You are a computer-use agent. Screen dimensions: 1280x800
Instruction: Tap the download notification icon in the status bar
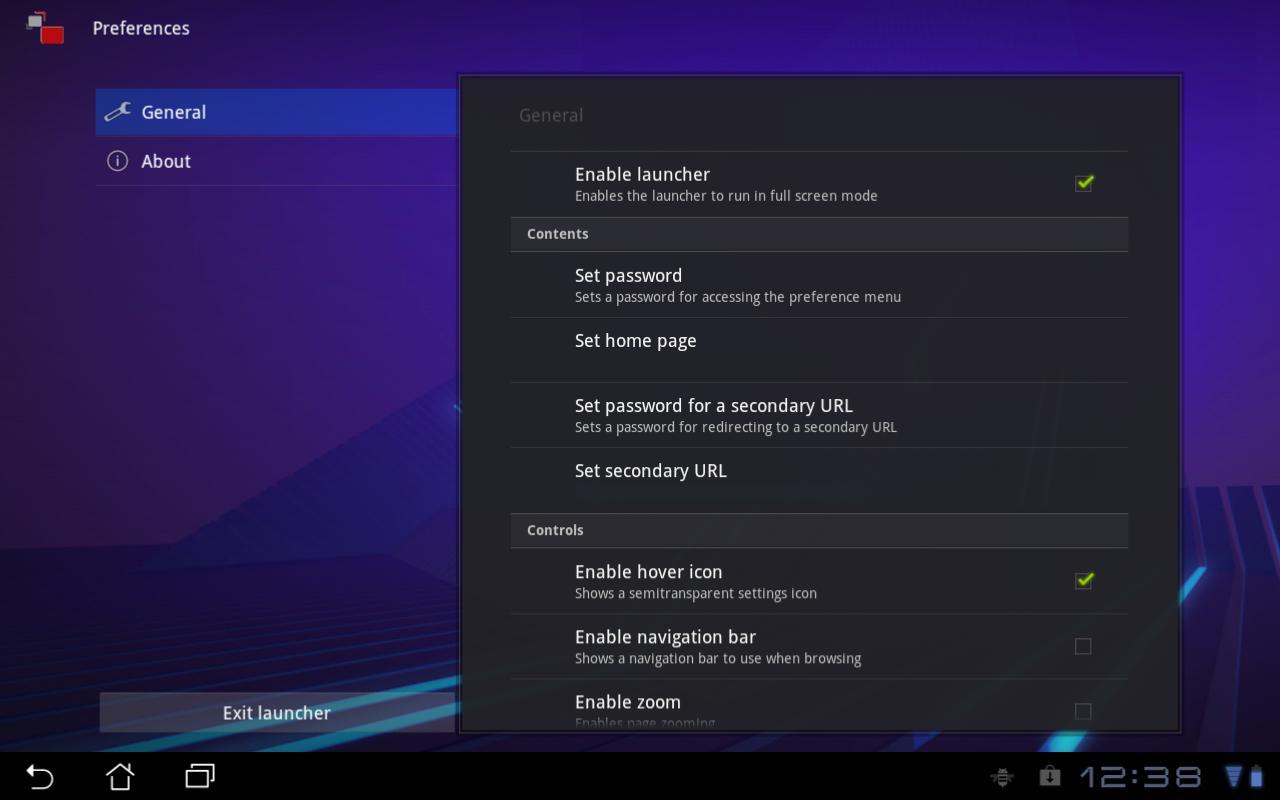click(1048, 776)
